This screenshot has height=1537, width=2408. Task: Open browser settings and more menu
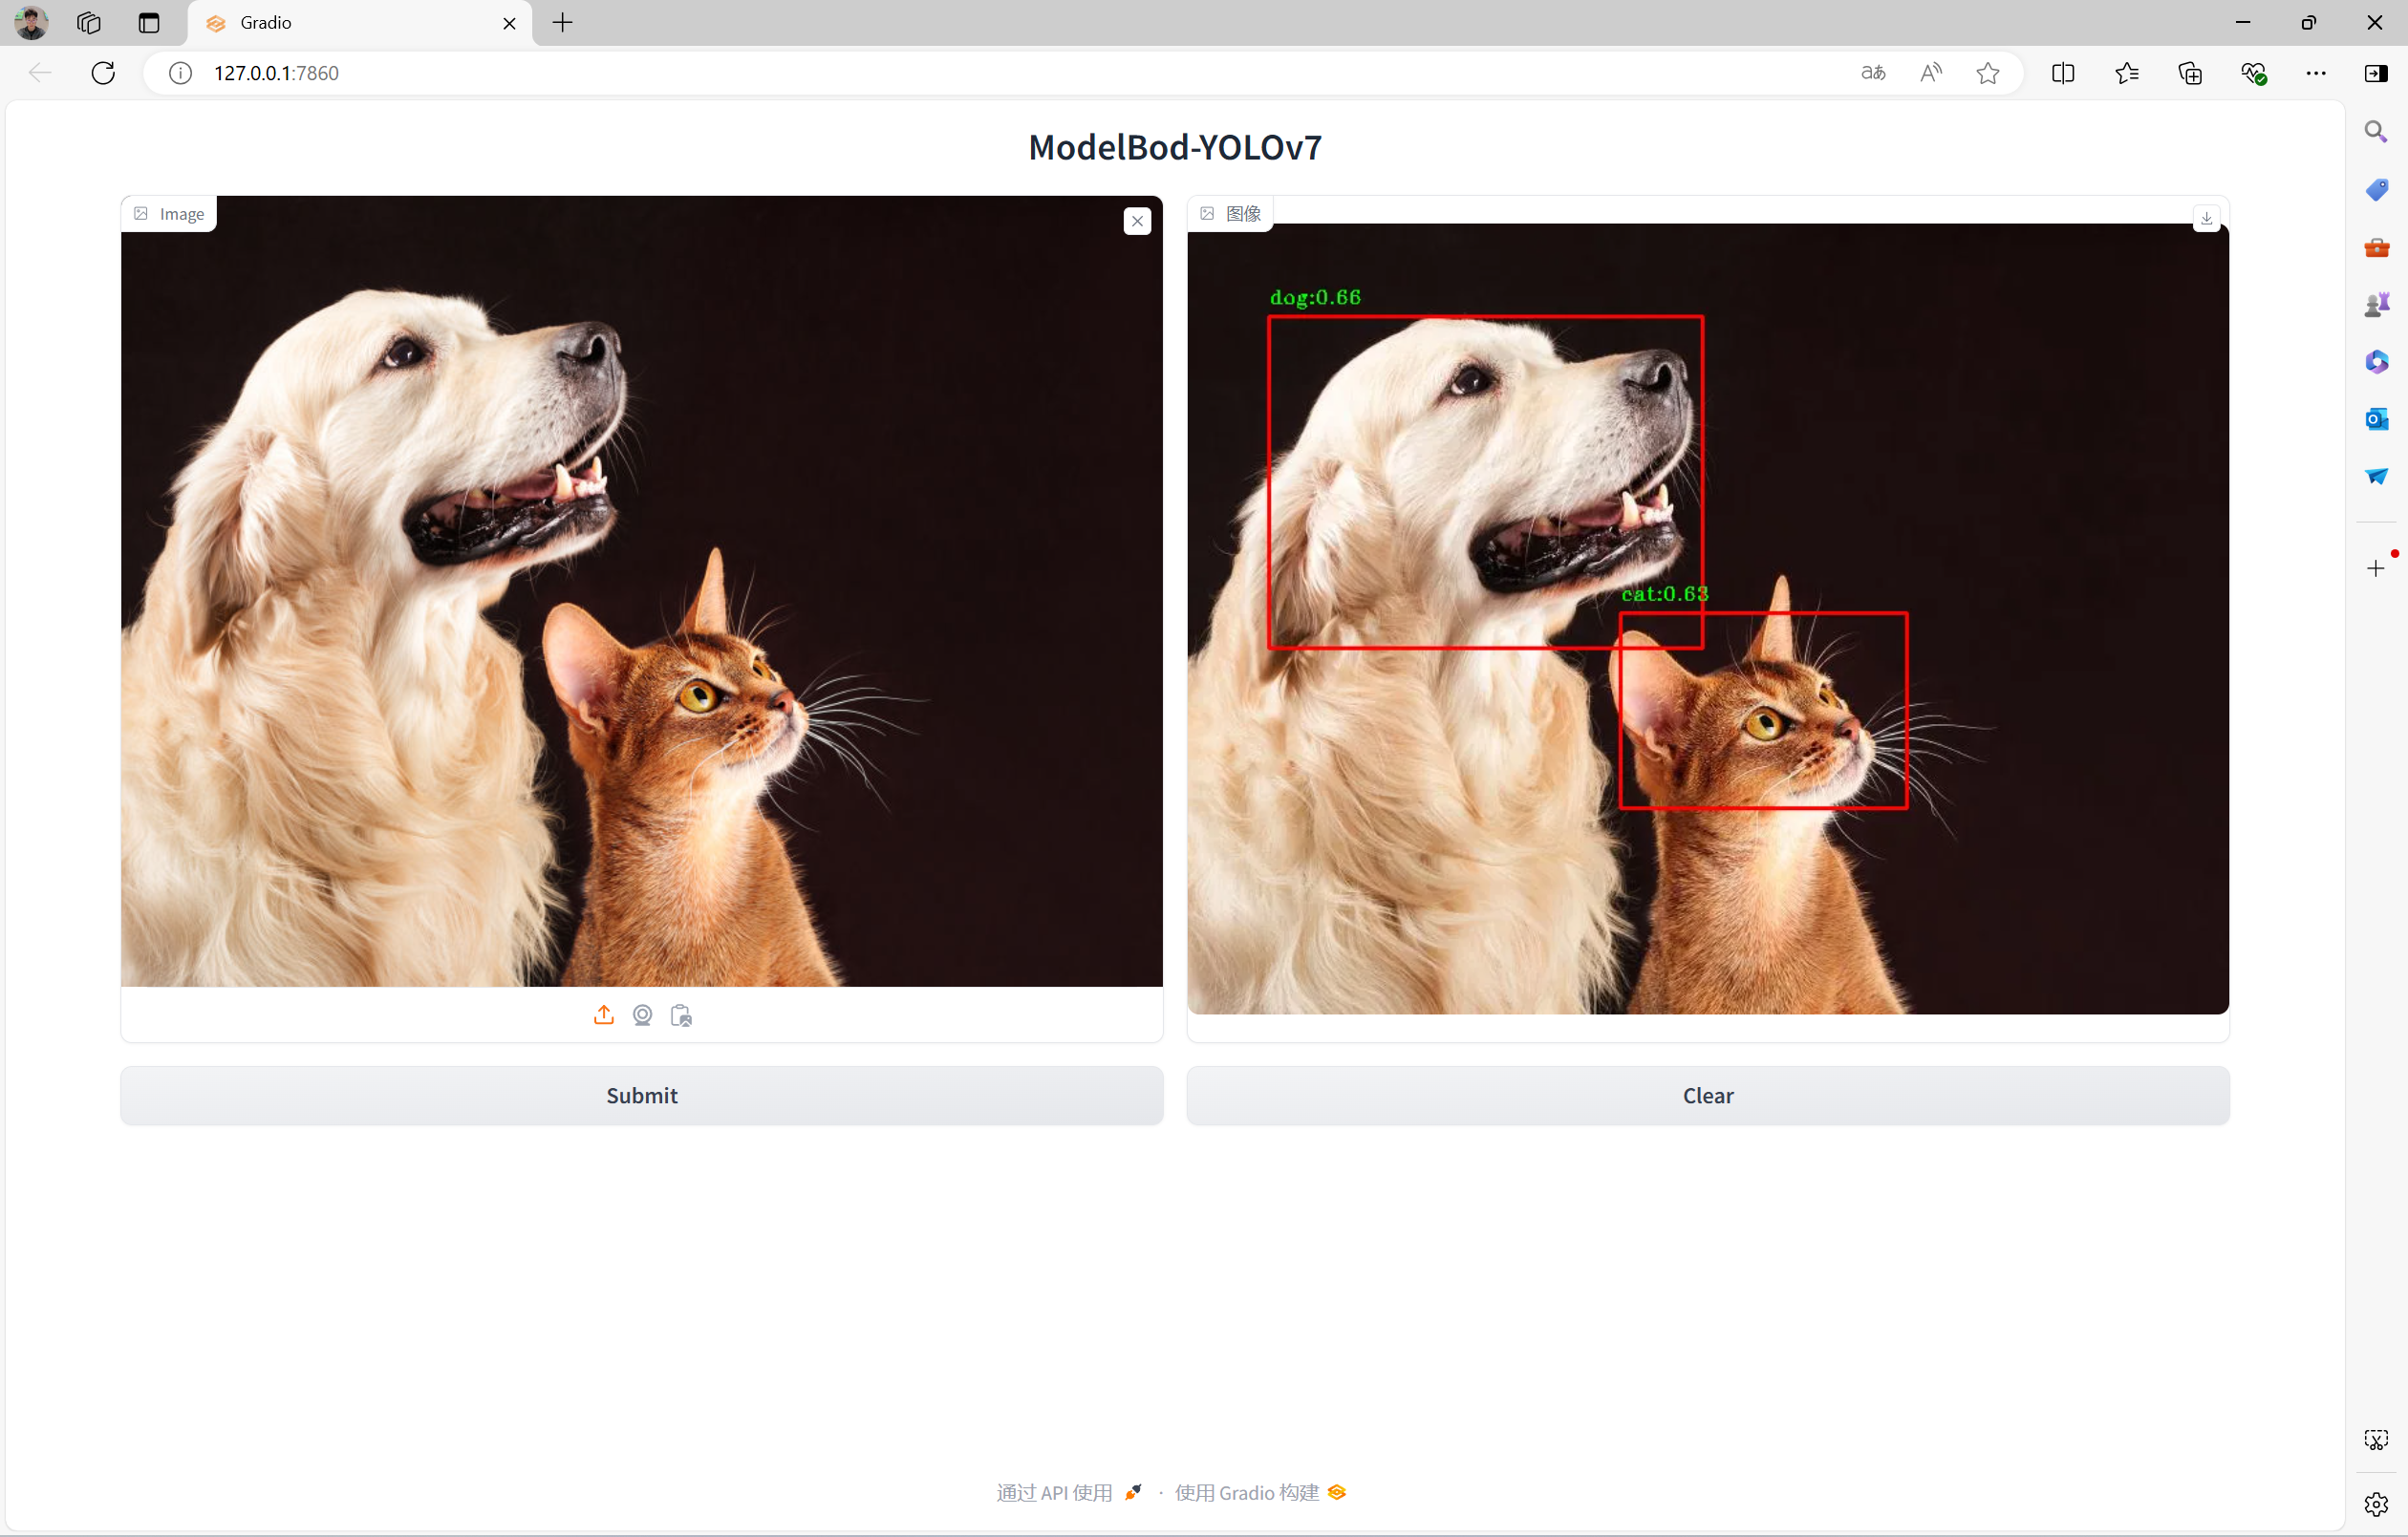tap(2315, 73)
